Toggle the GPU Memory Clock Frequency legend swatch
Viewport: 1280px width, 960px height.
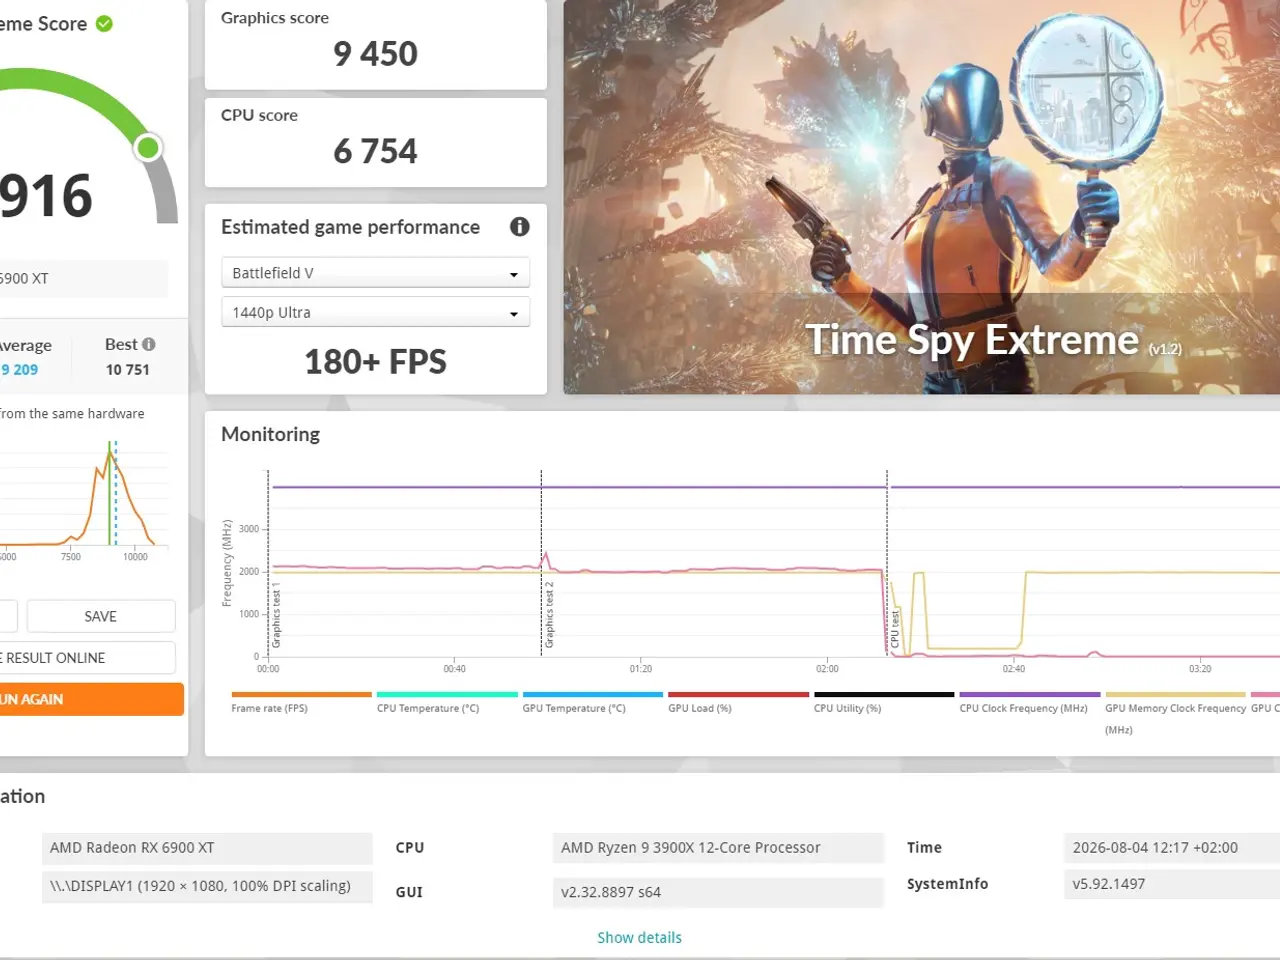(1175, 694)
